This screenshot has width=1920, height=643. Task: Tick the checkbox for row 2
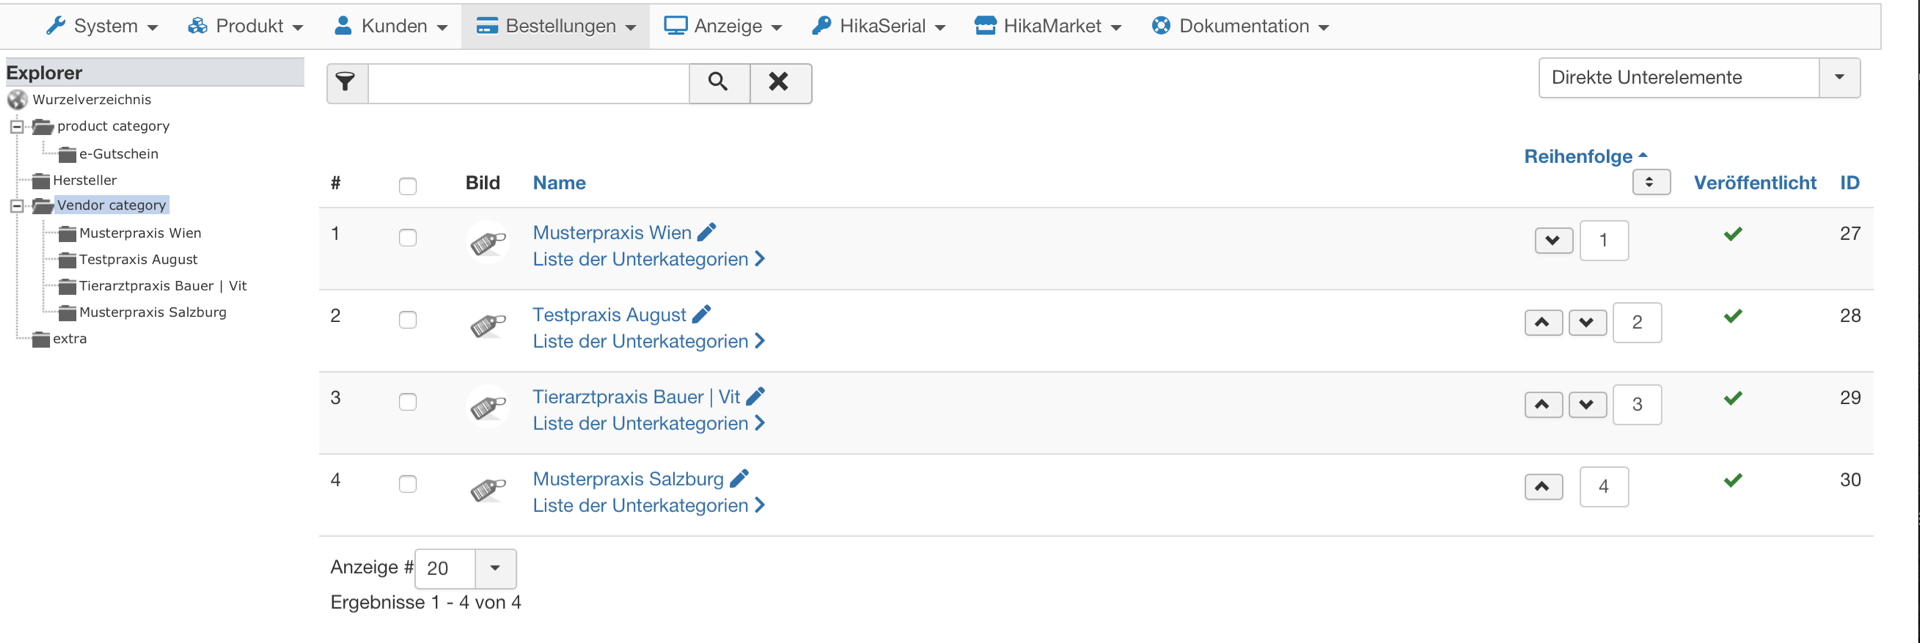click(x=408, y=320)
